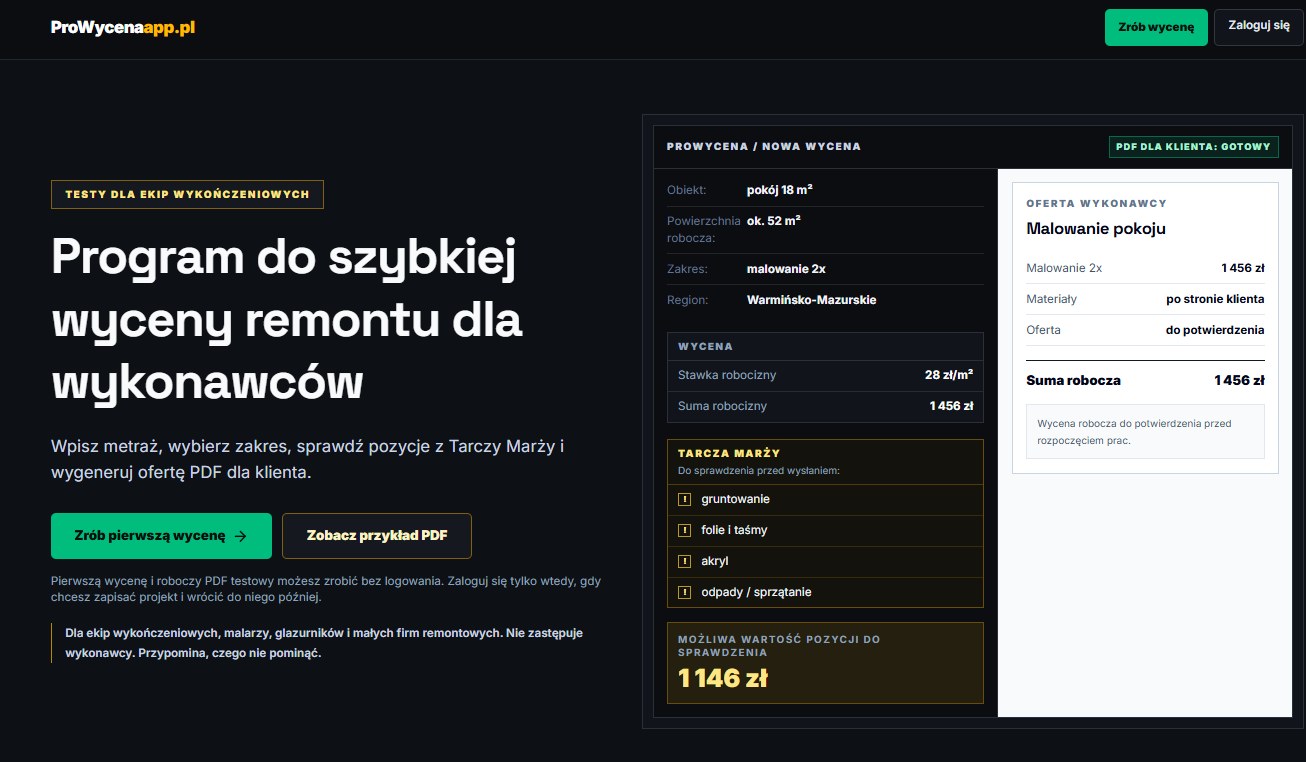
Task: Click the warning icon next to folie i taśmy
Action: tap(685, 530)
